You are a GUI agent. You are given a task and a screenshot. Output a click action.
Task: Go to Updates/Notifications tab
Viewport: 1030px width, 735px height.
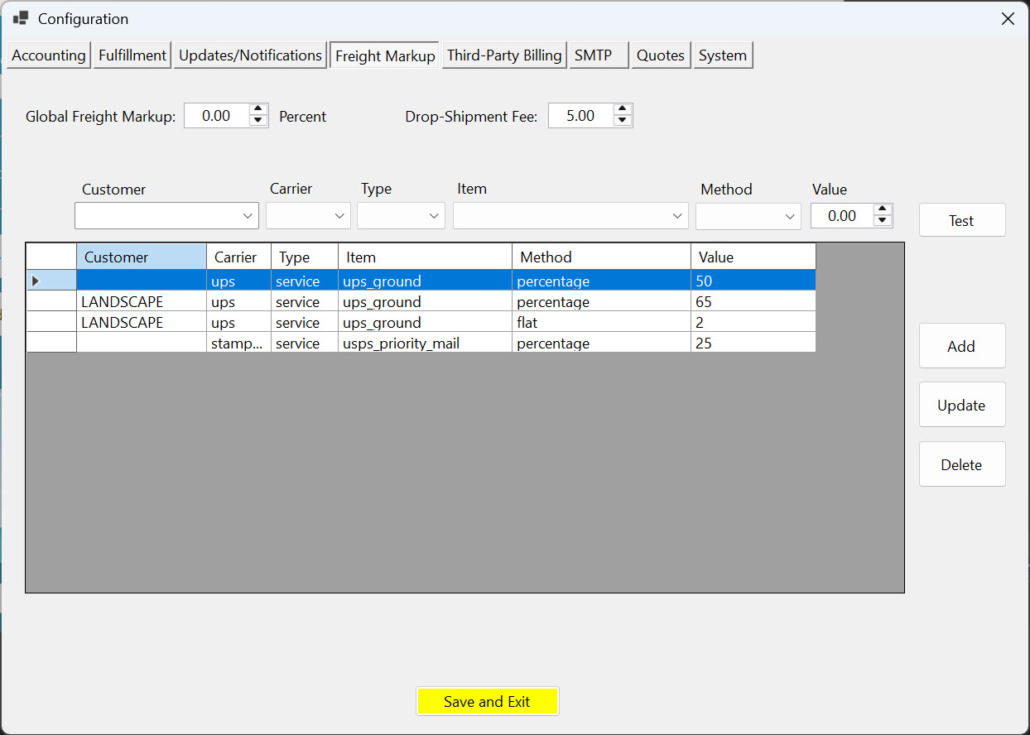click(250, 55)
